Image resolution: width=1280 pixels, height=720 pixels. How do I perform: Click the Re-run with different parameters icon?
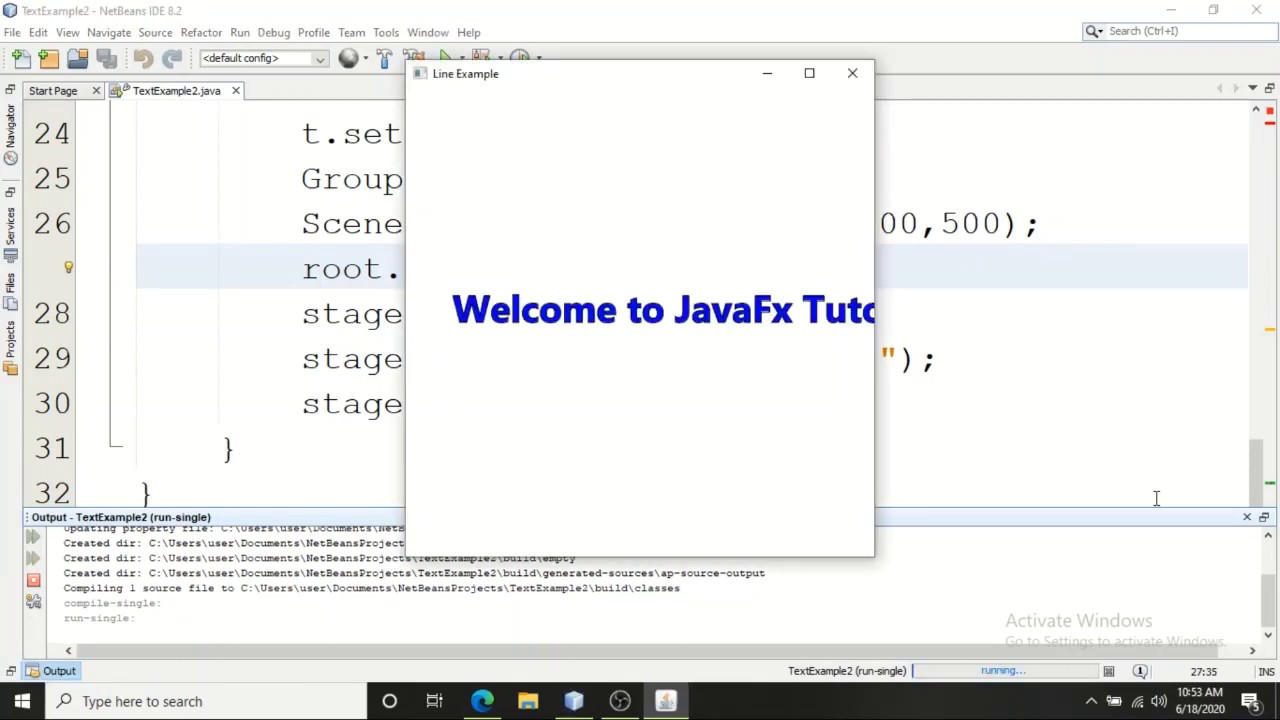click(x=33, y=559)
